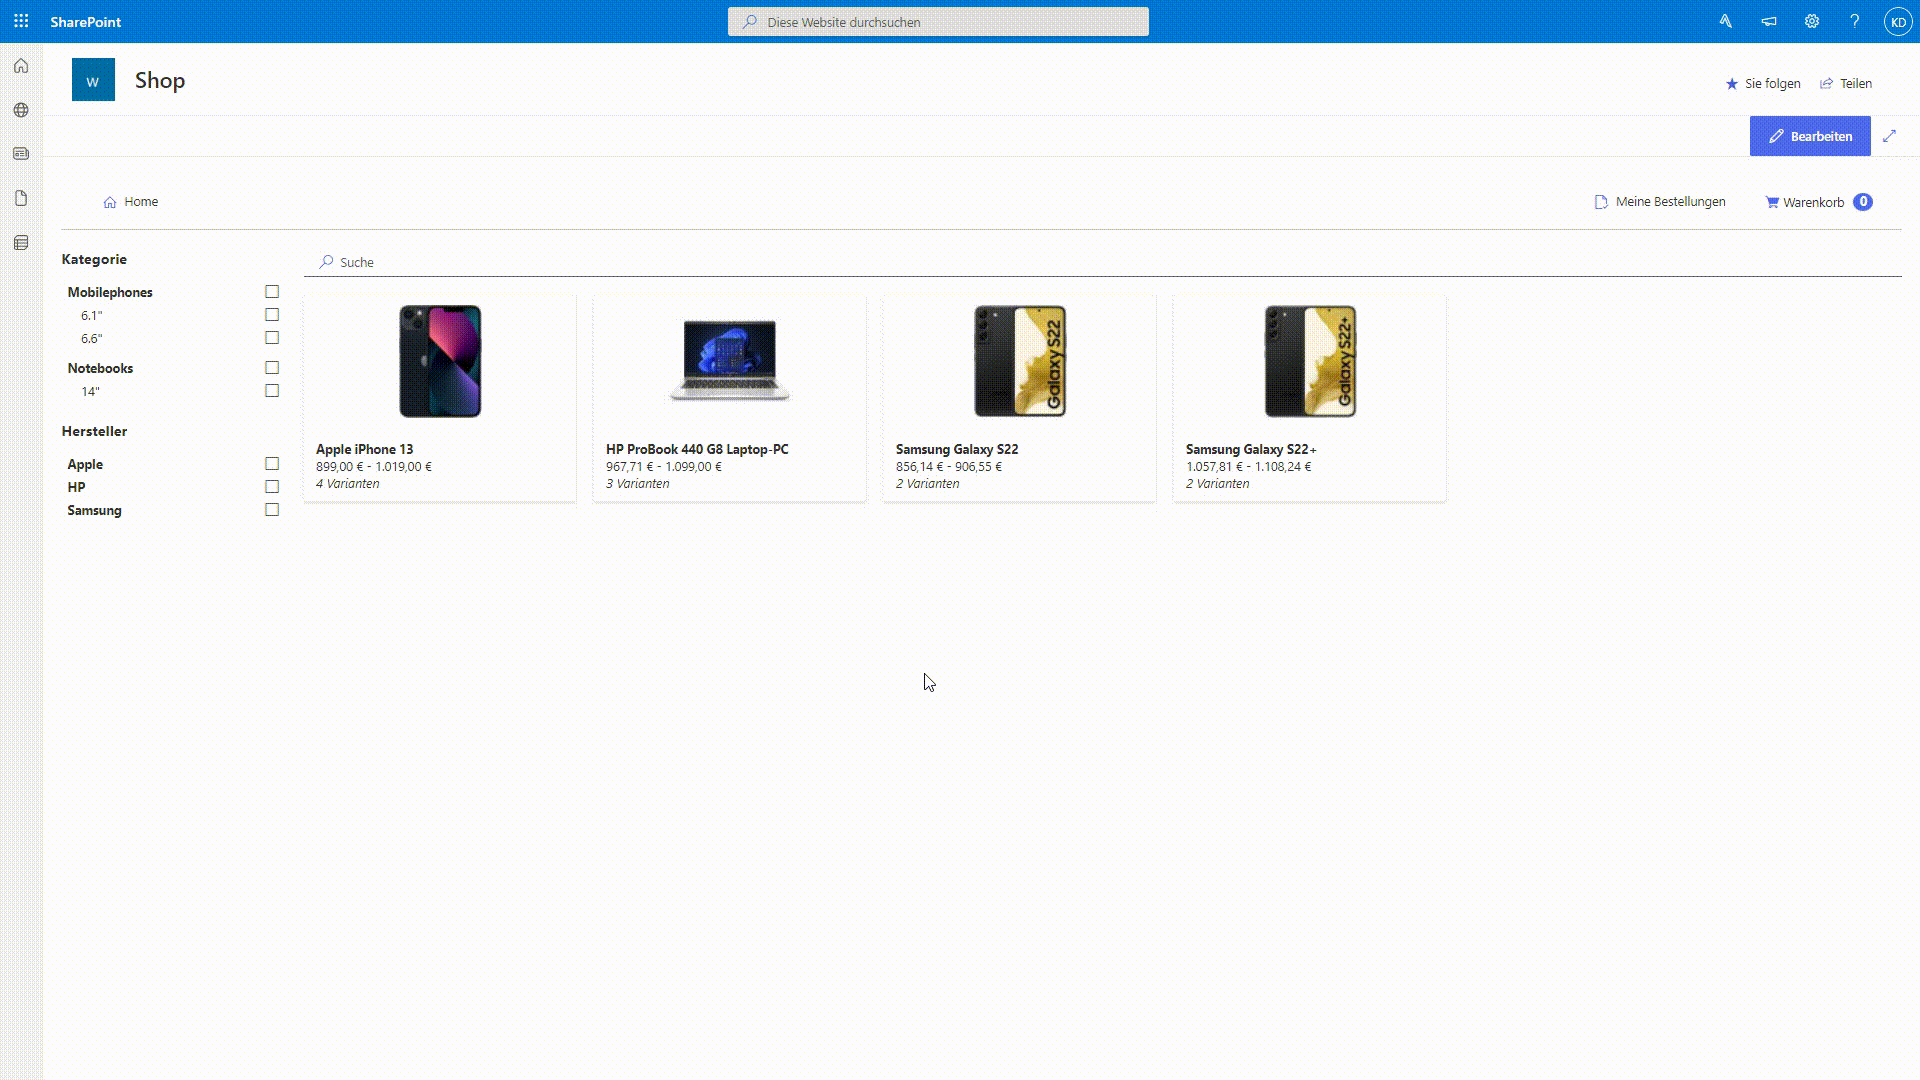Viewport: 1920px width, 1080px height.
Task: Open the app launcher waffle icon
Action: [21, 21]
